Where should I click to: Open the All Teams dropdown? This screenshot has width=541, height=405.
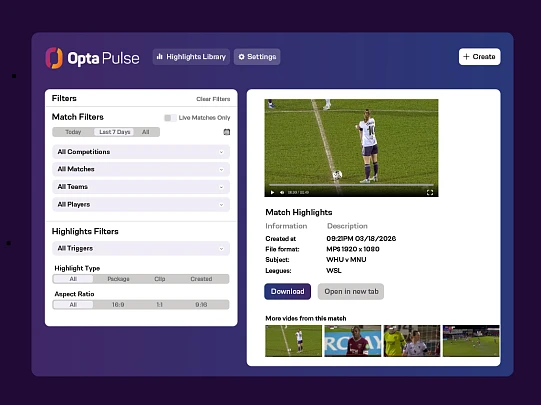(141, 187)
